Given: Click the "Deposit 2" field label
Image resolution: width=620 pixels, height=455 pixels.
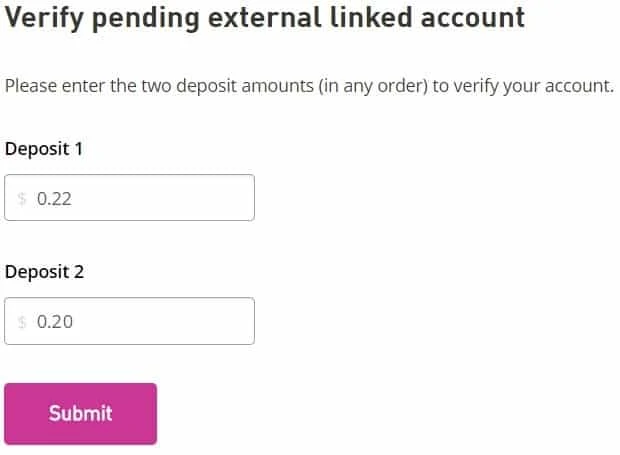Looking at the screenshot, I should [x=44, y=272].
